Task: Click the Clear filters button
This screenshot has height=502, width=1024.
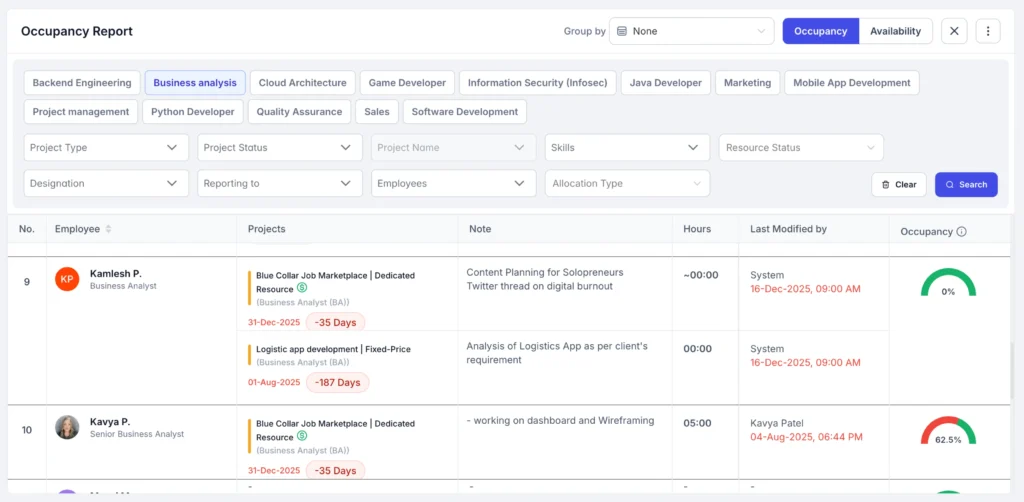Action: pos(899,185)
